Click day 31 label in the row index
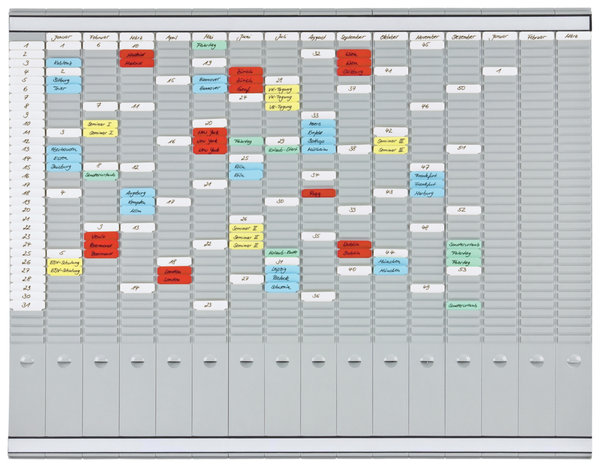 tap(25, 305)
